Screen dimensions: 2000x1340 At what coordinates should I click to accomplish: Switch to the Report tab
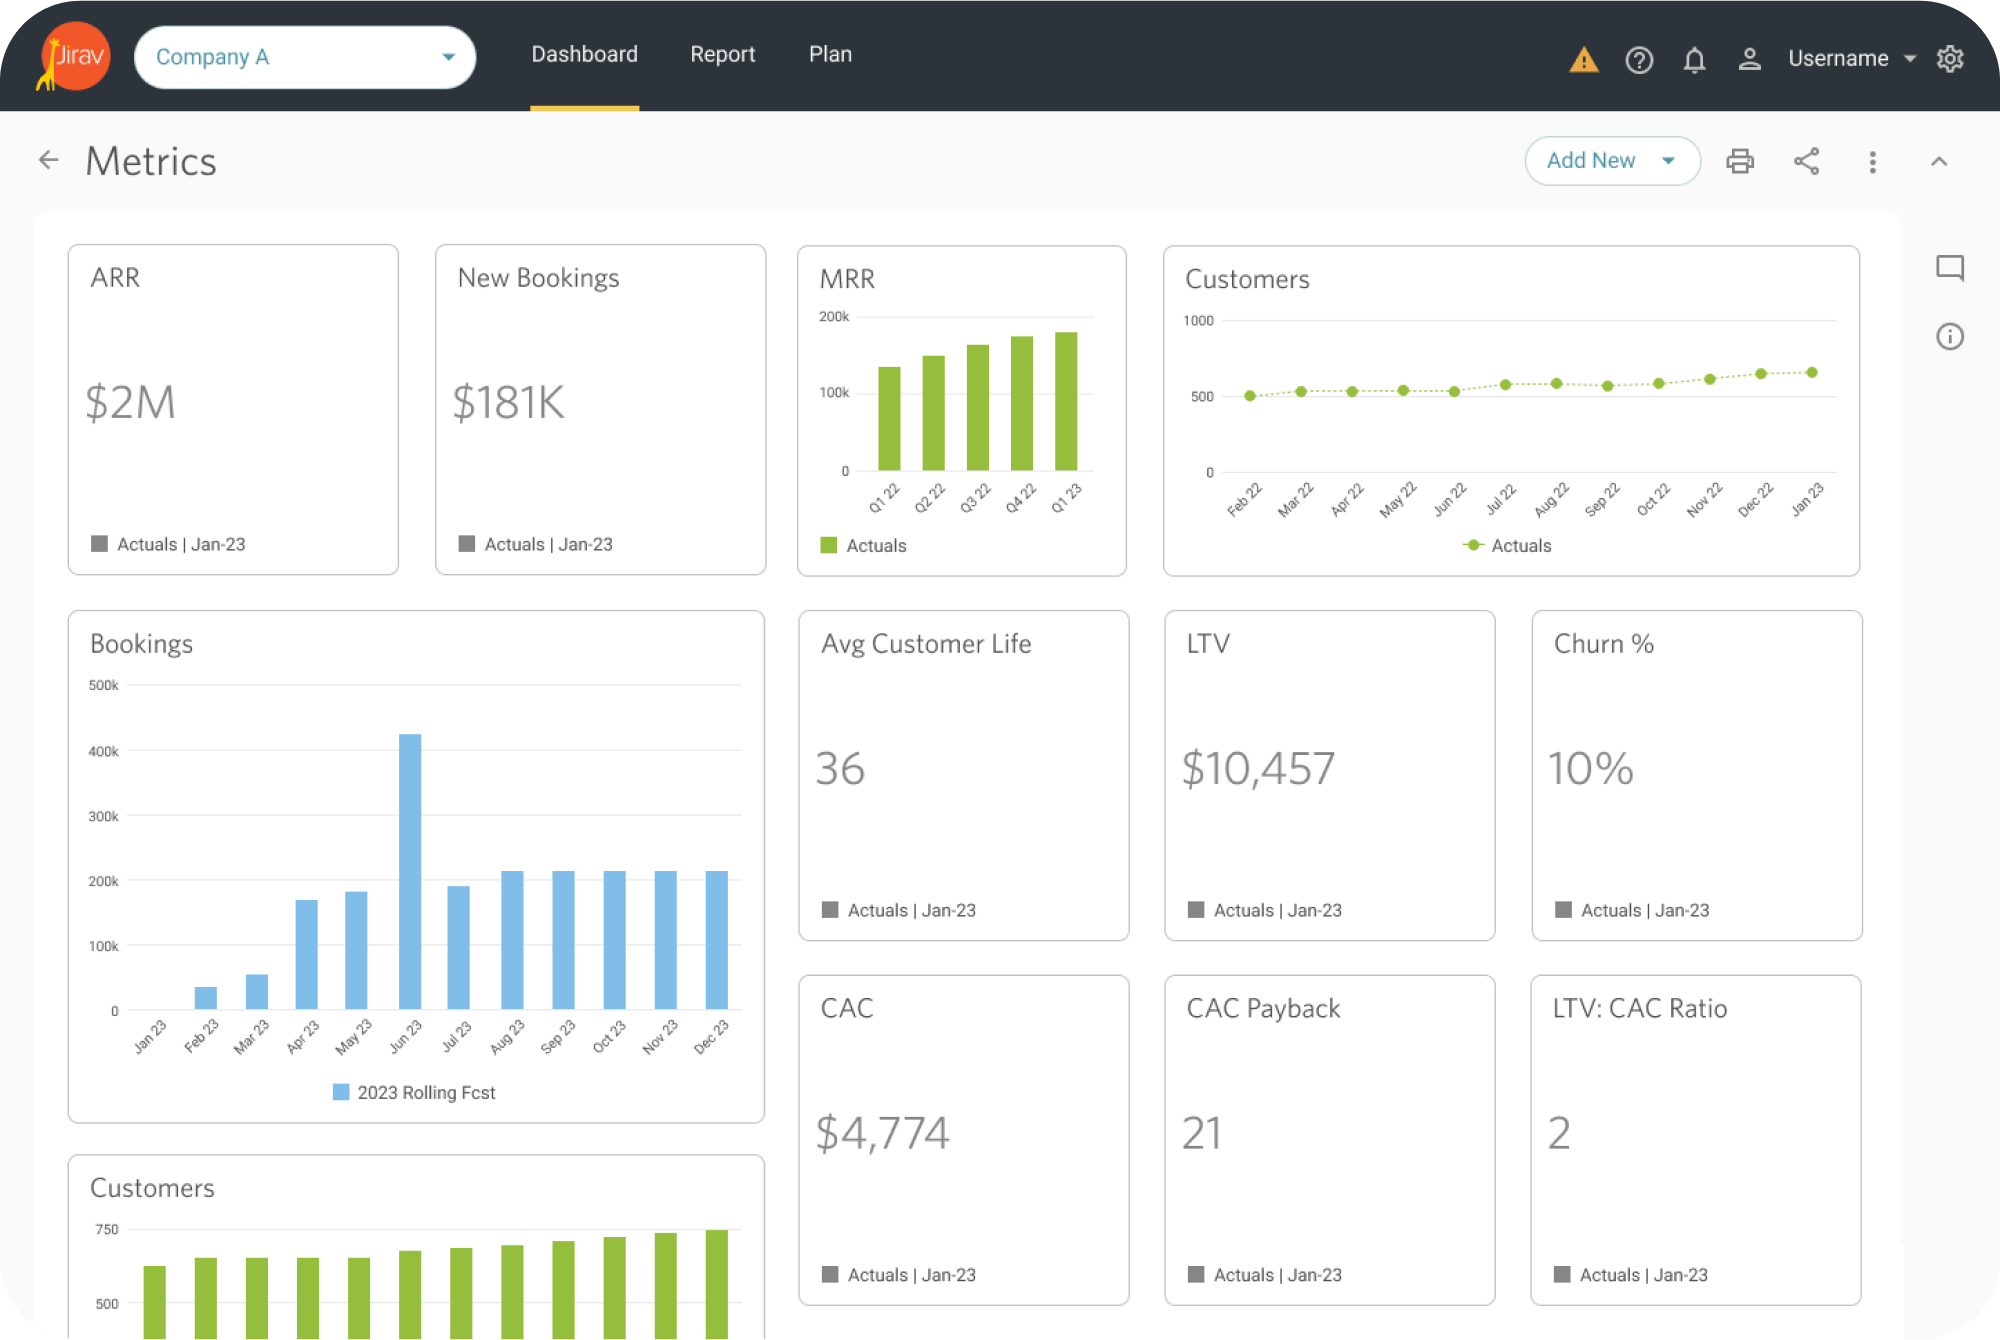[x=722, y=55]
